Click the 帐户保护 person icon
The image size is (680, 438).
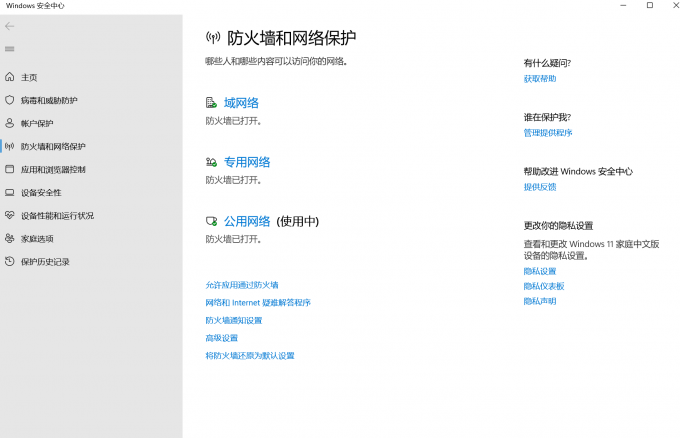10,123
